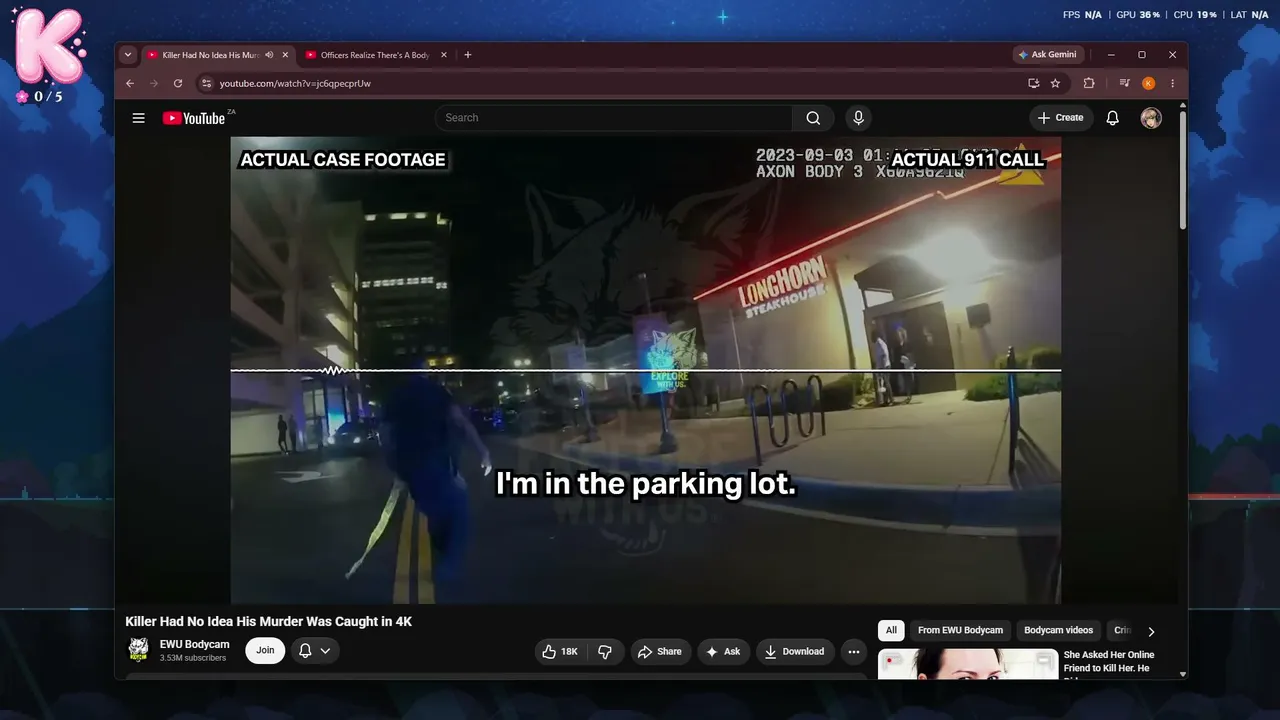Viewport: 1280px width, 720px height.
Task: Open Chrome three-dot menu
Action: coord(1172,84)
